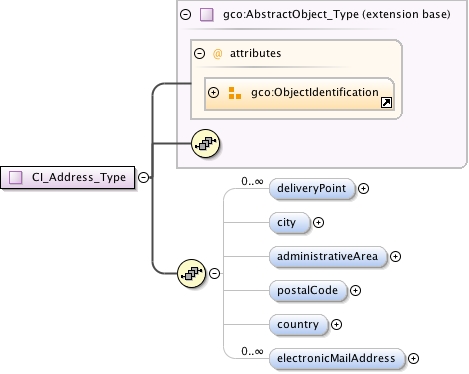Select the administrativeArea element node
This screenshot has height=374, width=469.
[x=328, y=257]
